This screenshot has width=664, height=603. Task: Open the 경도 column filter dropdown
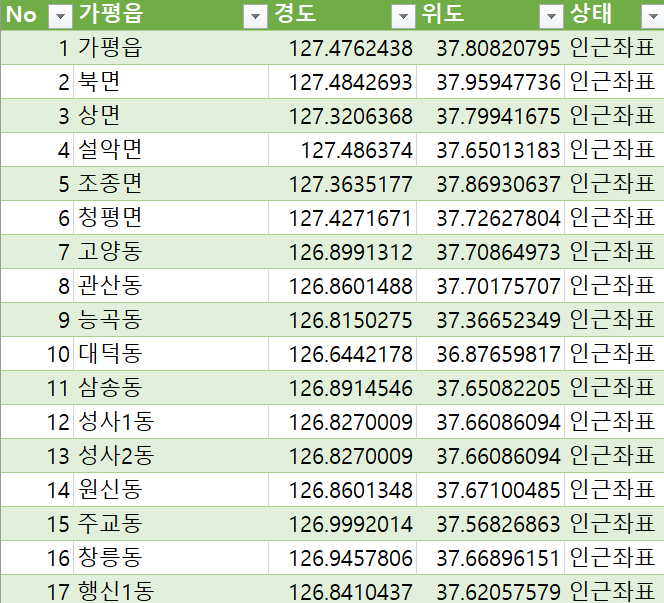[403, 17]
